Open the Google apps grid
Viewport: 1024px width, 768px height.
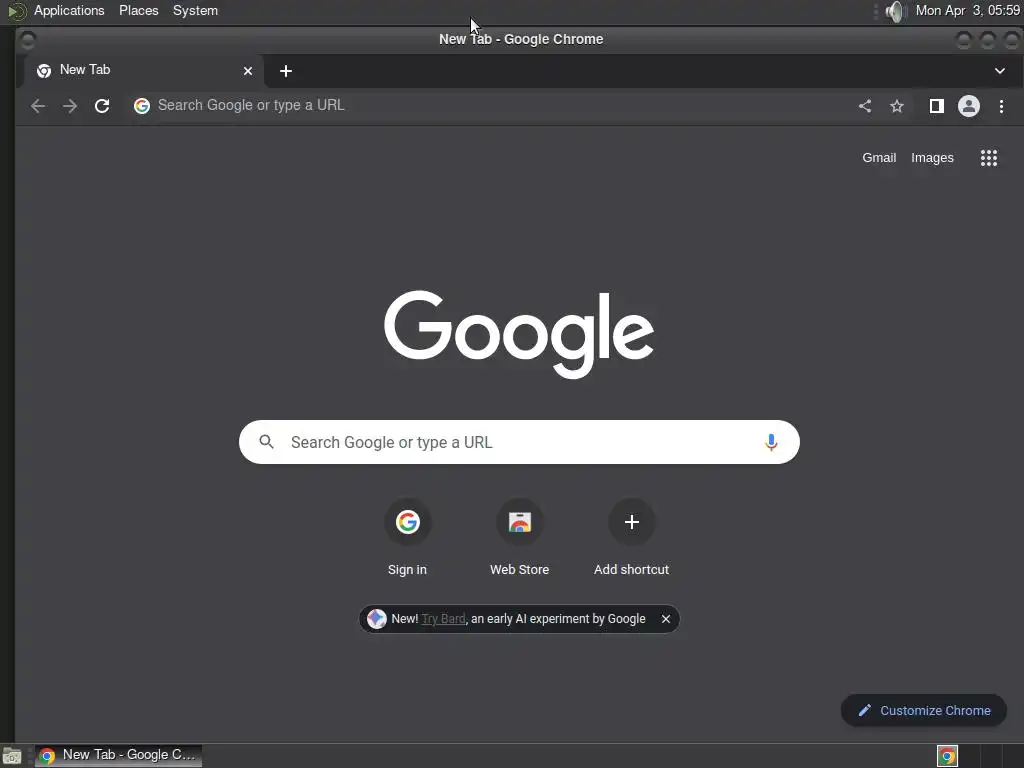tap(989, 158)
